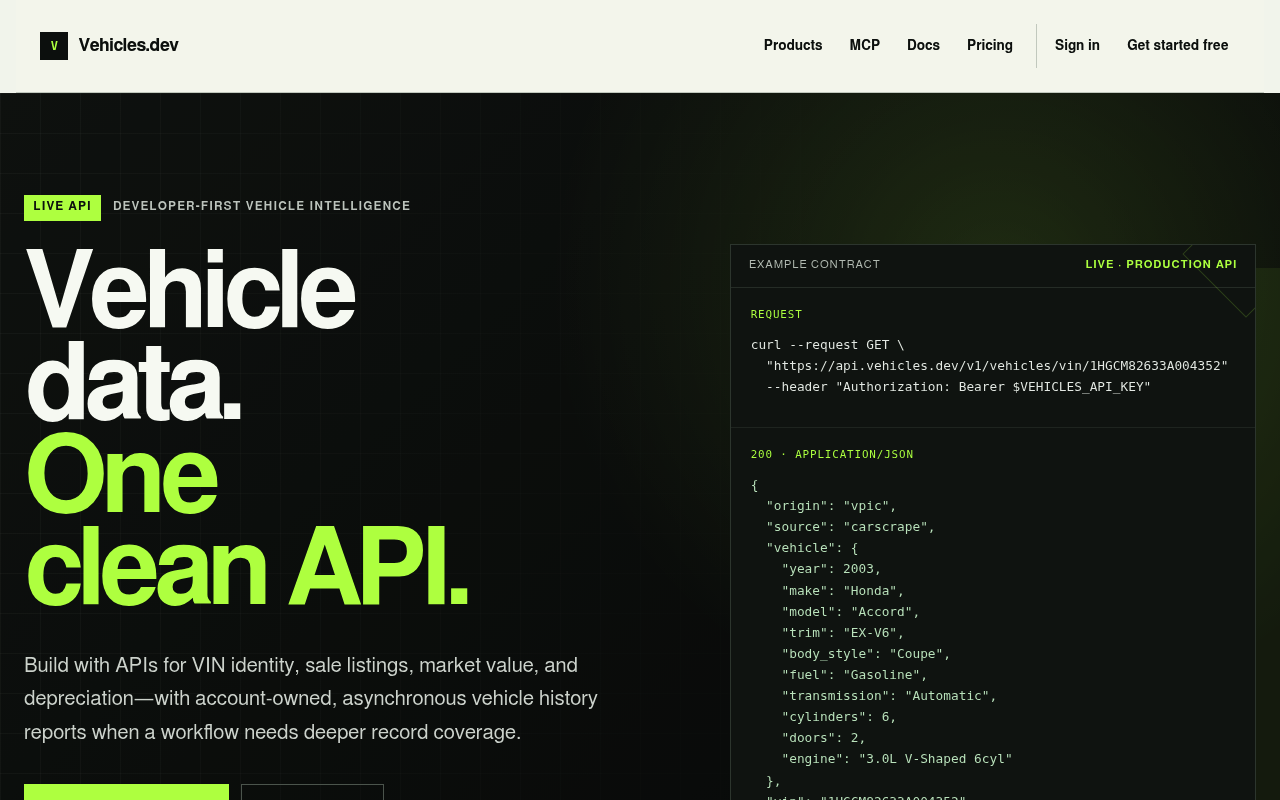1280x800 pixels.
Task: Click Get started free in header
Action: coord(1178,45)
